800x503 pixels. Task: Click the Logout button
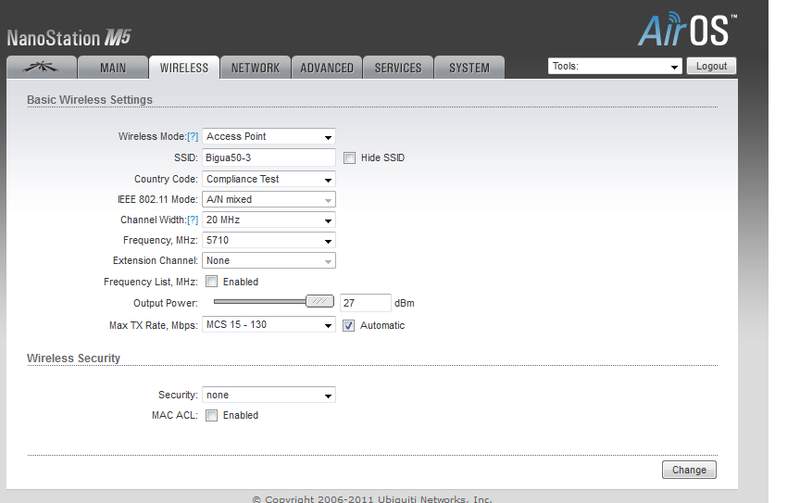click(711, 66)
